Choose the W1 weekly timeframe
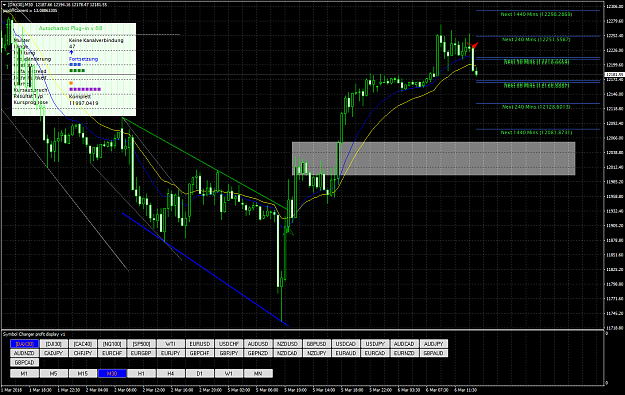Image resolution: width=625 pixels, height=395 pixels. click(x=229, y=373)
